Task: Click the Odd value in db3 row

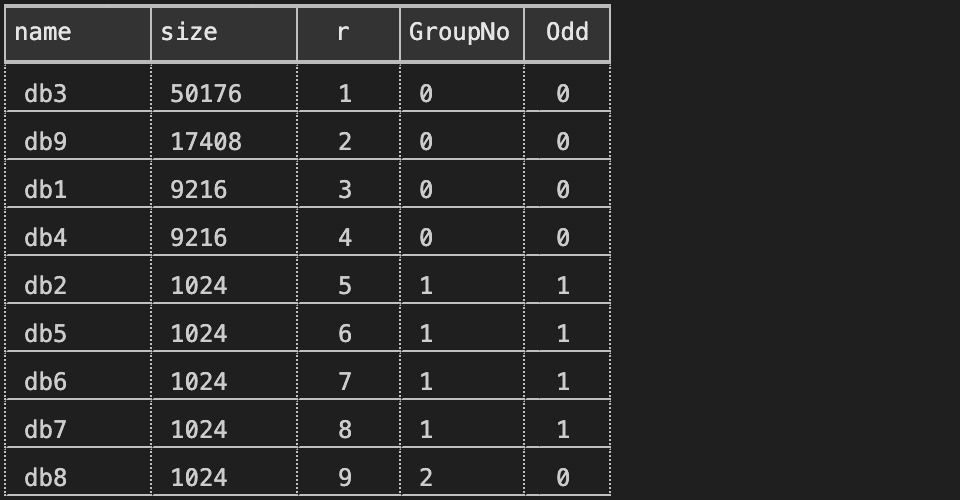Action: point(563,94)
